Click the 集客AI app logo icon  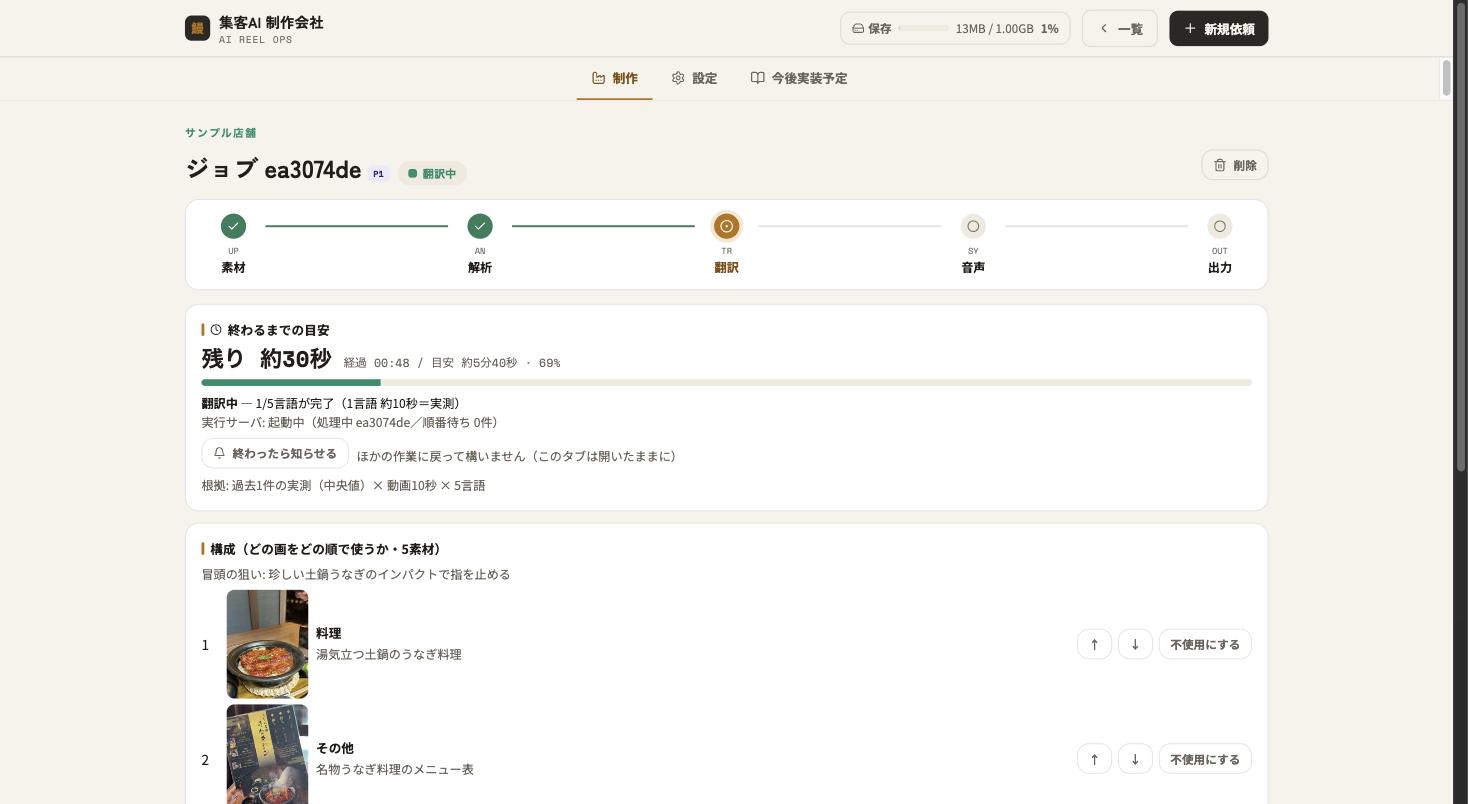tap(197, 28)
